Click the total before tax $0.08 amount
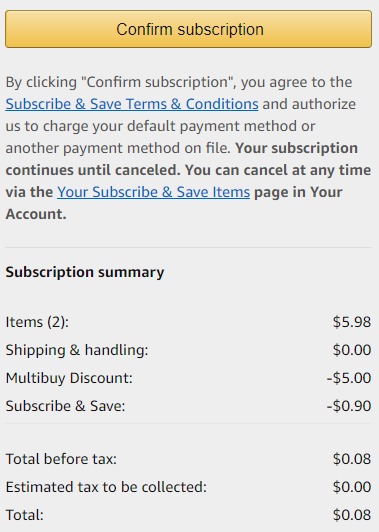This screenshot has height=532, width=379. coord(352,459)
